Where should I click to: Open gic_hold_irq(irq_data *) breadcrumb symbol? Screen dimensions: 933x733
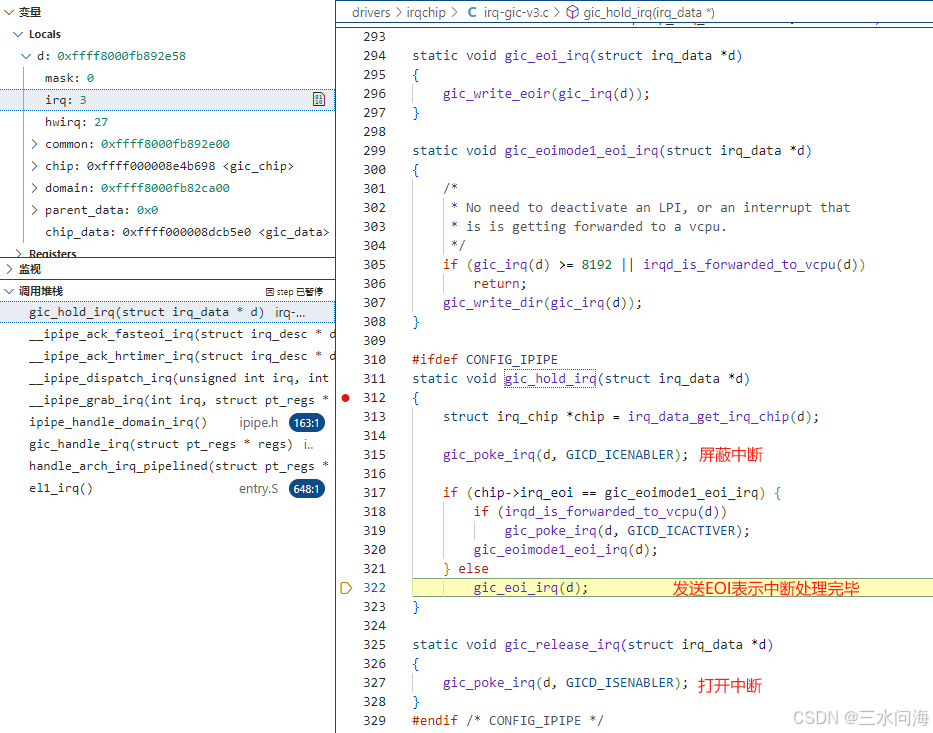pos(649,12)
